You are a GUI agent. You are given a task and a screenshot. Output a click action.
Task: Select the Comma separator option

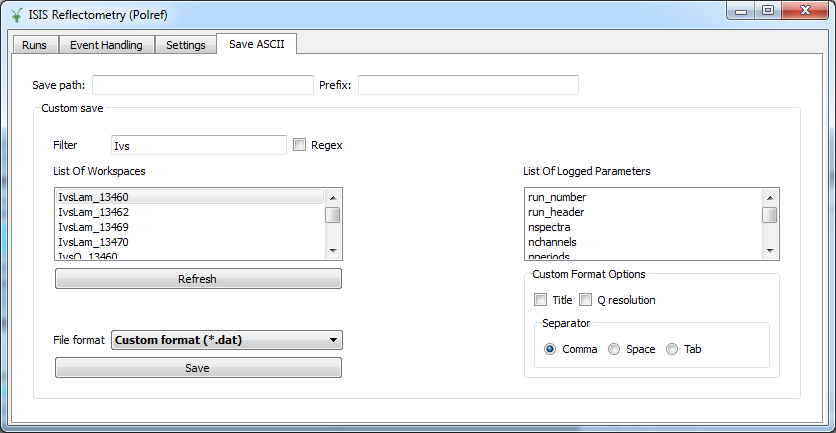(x=550, y=349)
